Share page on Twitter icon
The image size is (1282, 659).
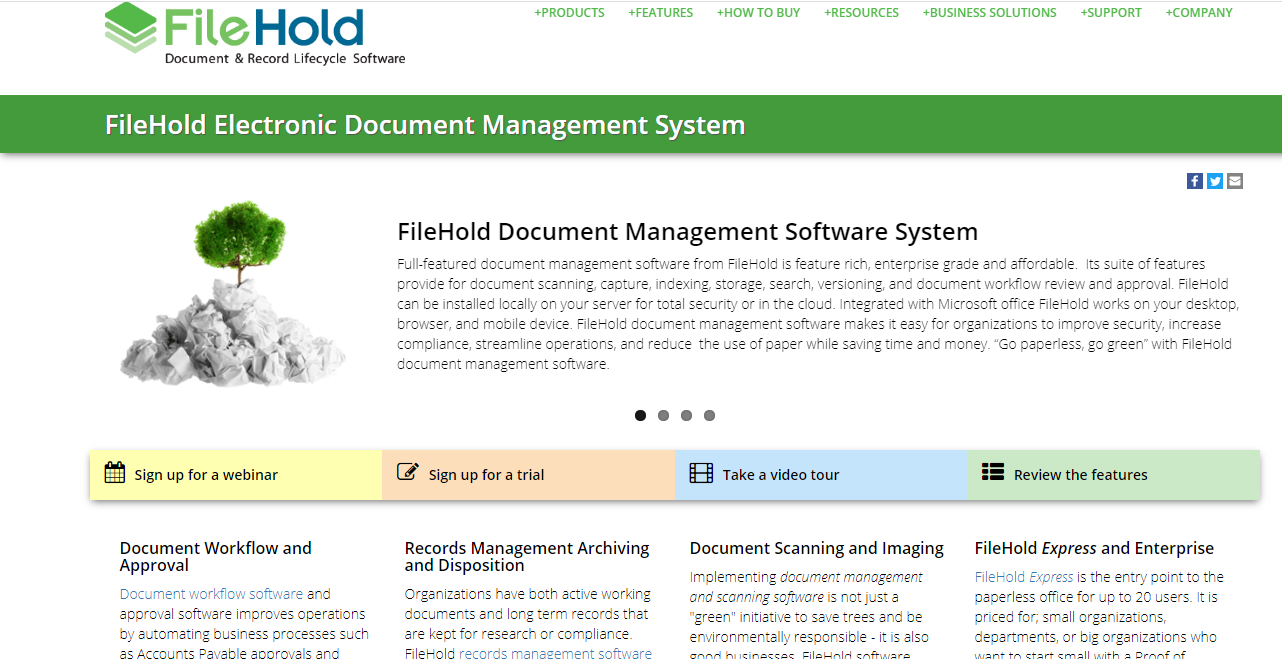[1215, 181]
